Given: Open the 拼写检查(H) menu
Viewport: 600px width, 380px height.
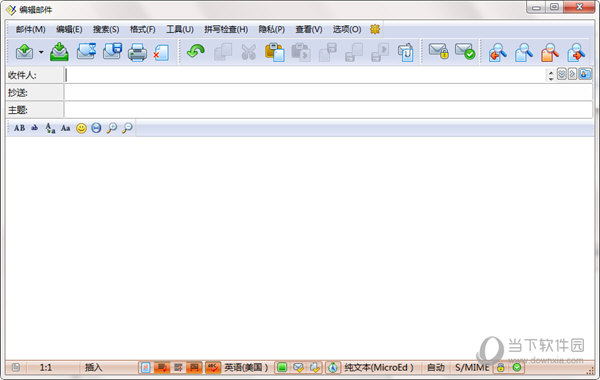Looking at the screenshot, I should click(x=226, y=29).
